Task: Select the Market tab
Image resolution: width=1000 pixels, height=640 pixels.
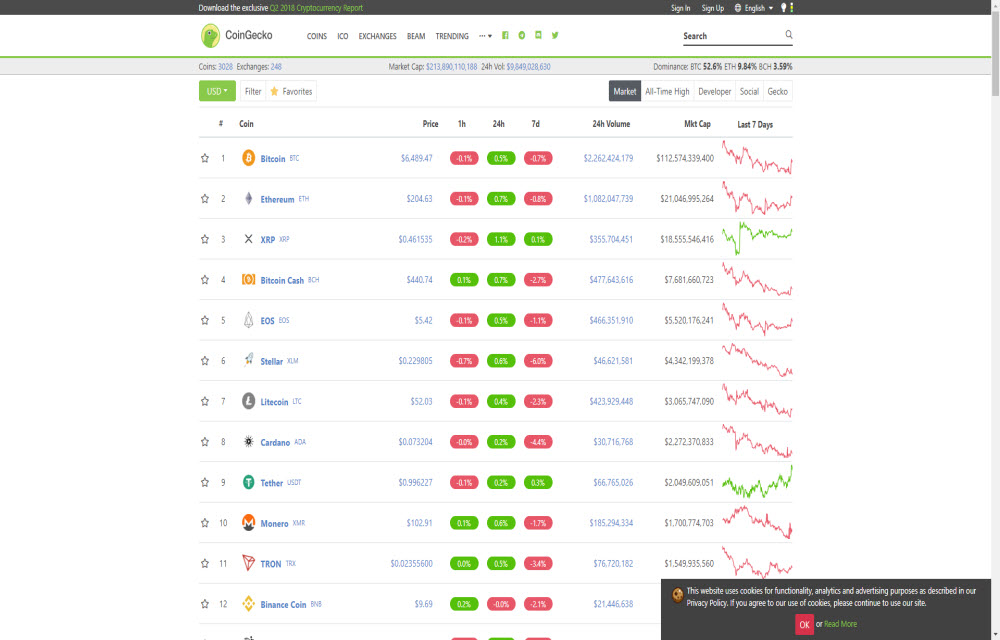Action: click(x=624, y=91)
